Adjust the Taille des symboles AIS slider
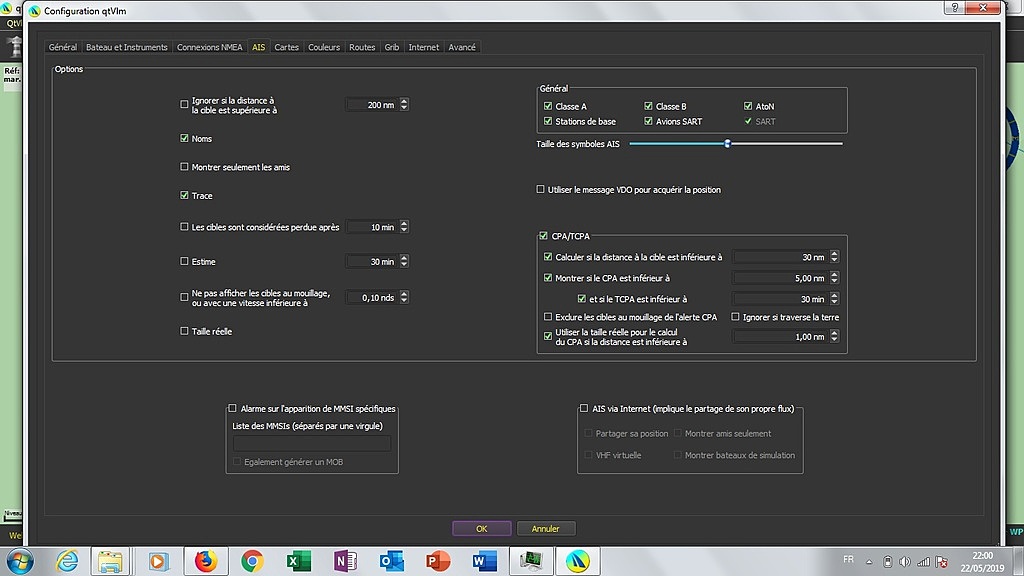The image size is (1024, 576). tap(727, 144)
